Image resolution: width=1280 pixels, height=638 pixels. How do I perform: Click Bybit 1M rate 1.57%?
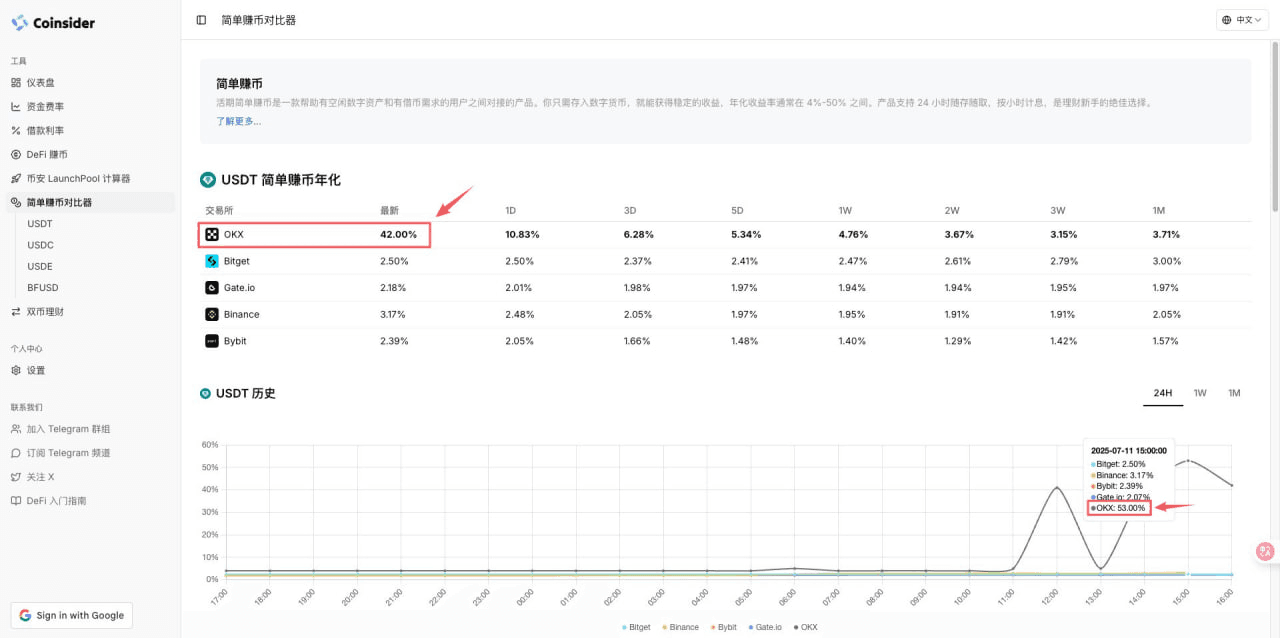1166,341
